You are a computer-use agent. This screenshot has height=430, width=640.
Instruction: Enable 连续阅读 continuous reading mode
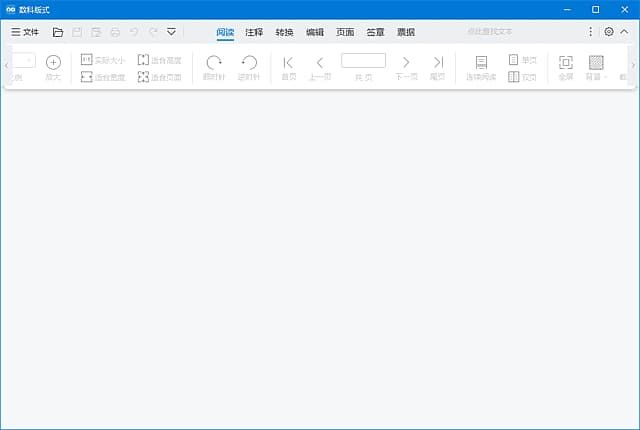[481, 68]
